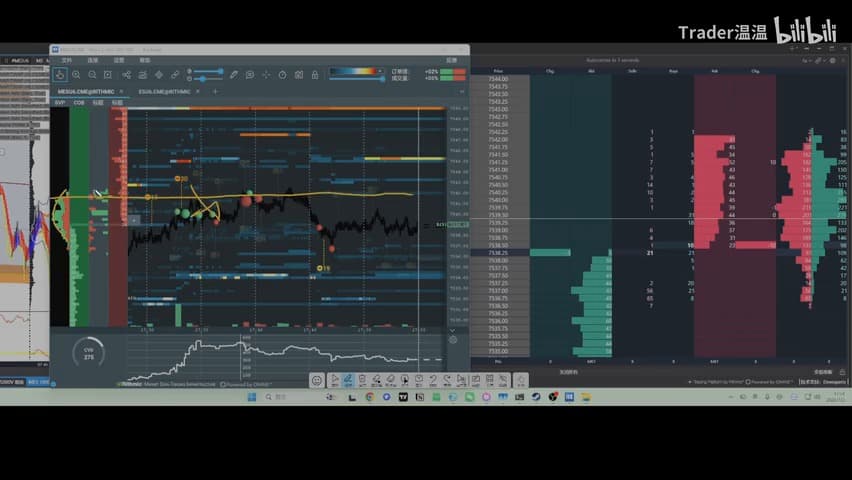The width and height of the screenshot is (852, 480).
Task: Click the zoom out magnifier icon
Action: tap(92, 75)
